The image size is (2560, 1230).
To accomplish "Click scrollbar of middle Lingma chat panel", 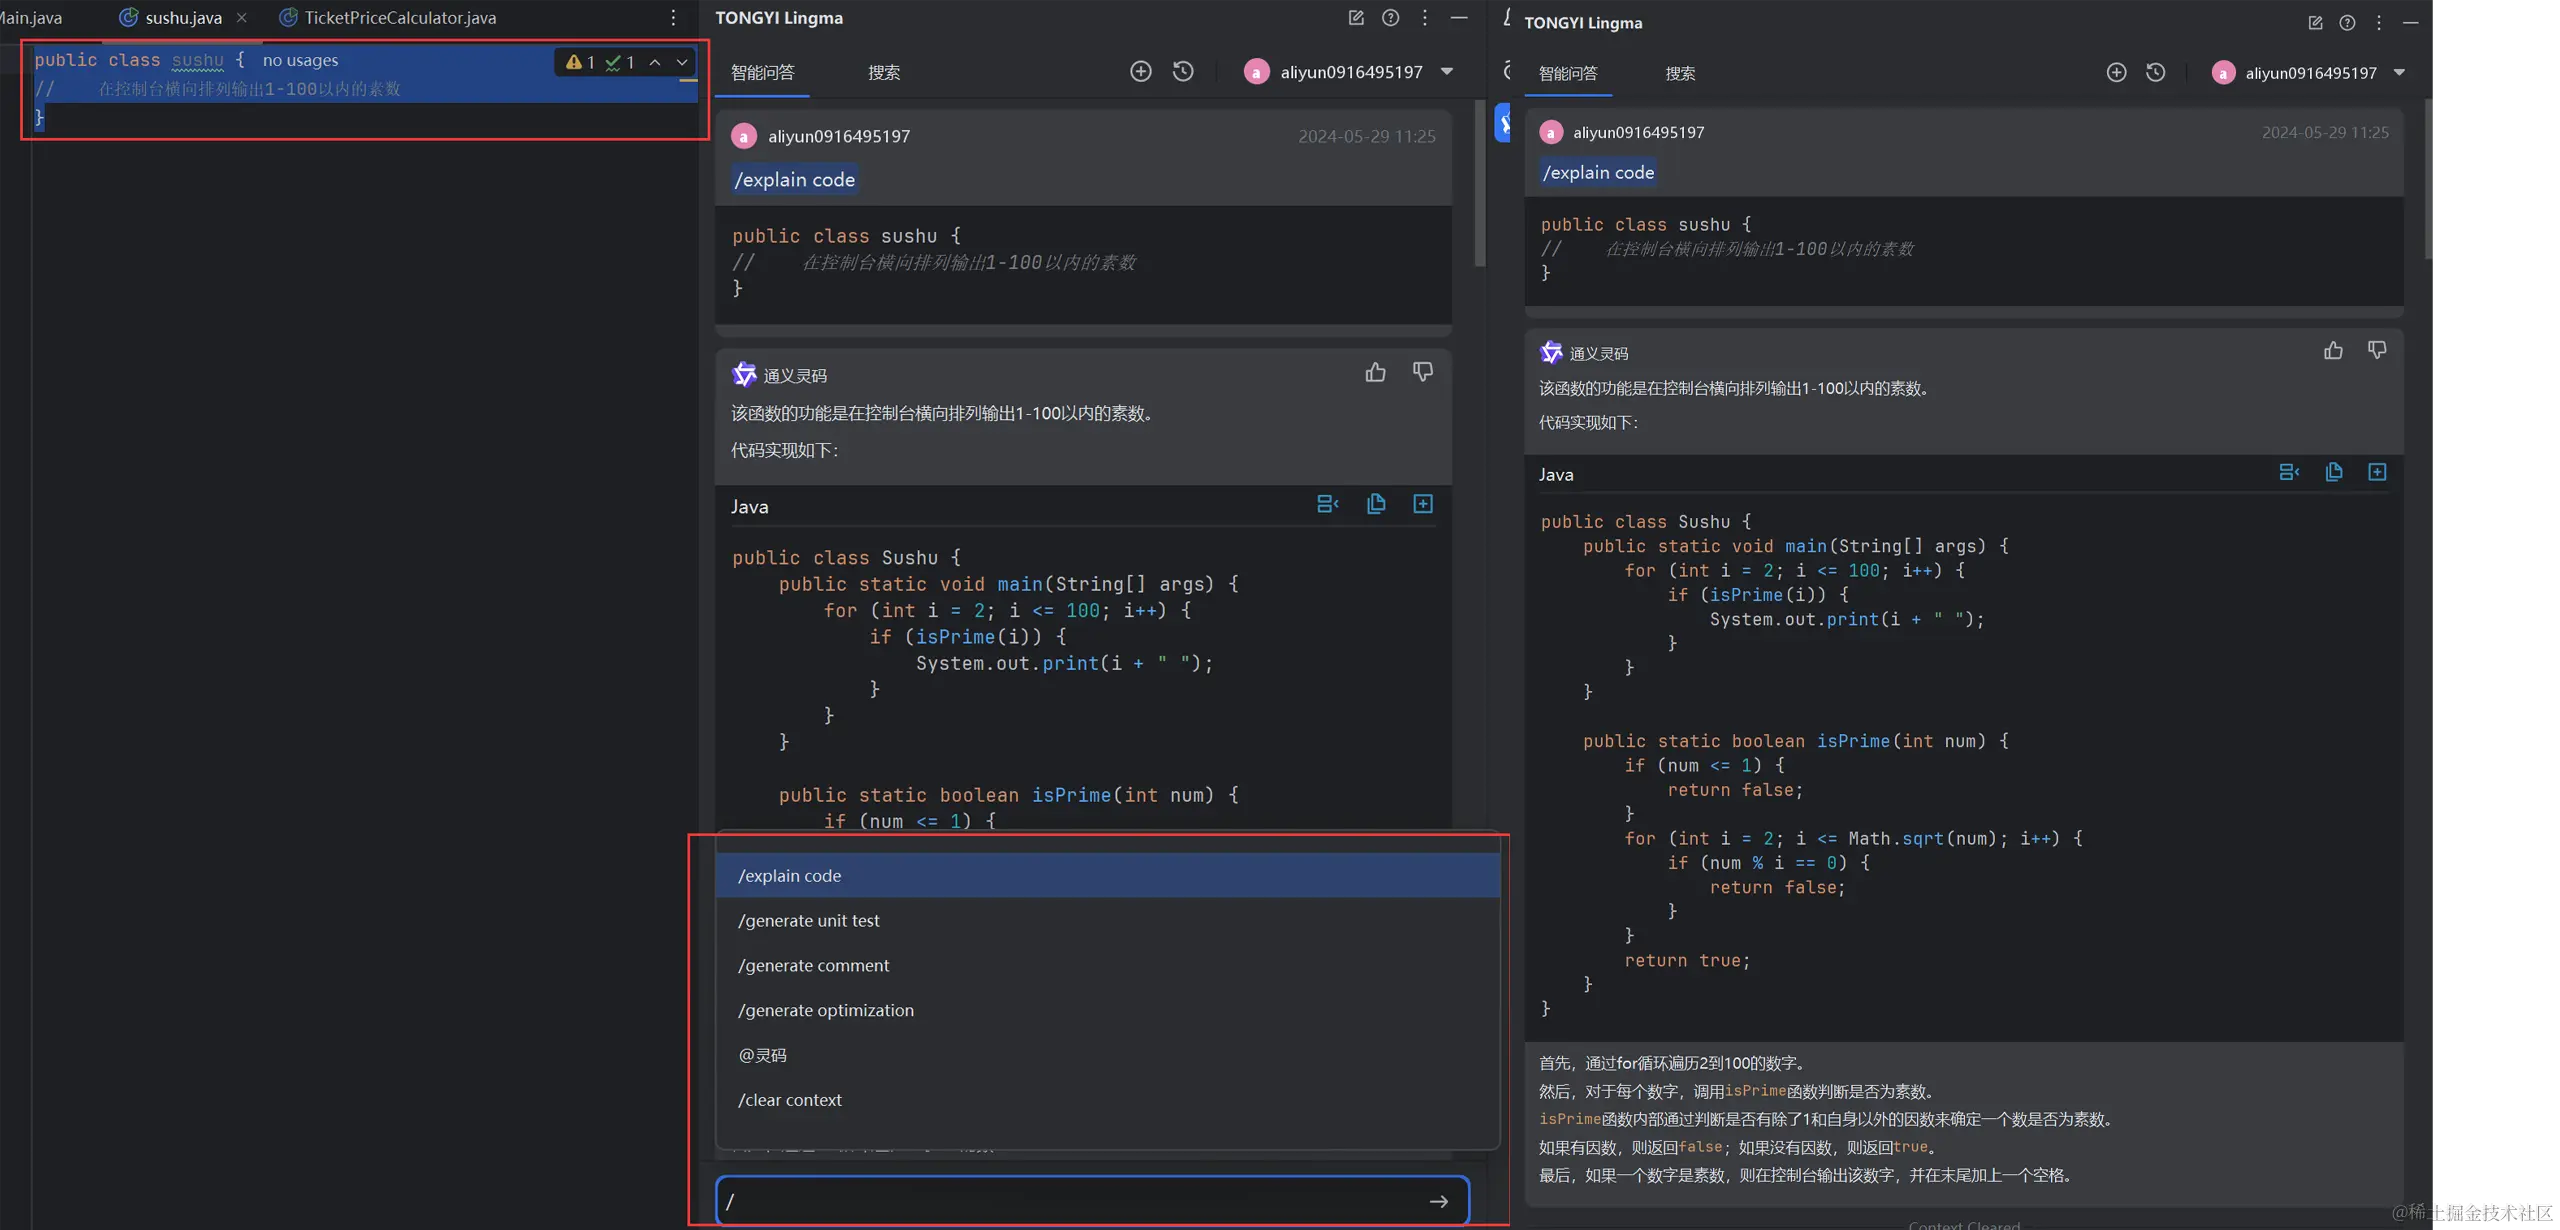I will (x=1480, y=183).
